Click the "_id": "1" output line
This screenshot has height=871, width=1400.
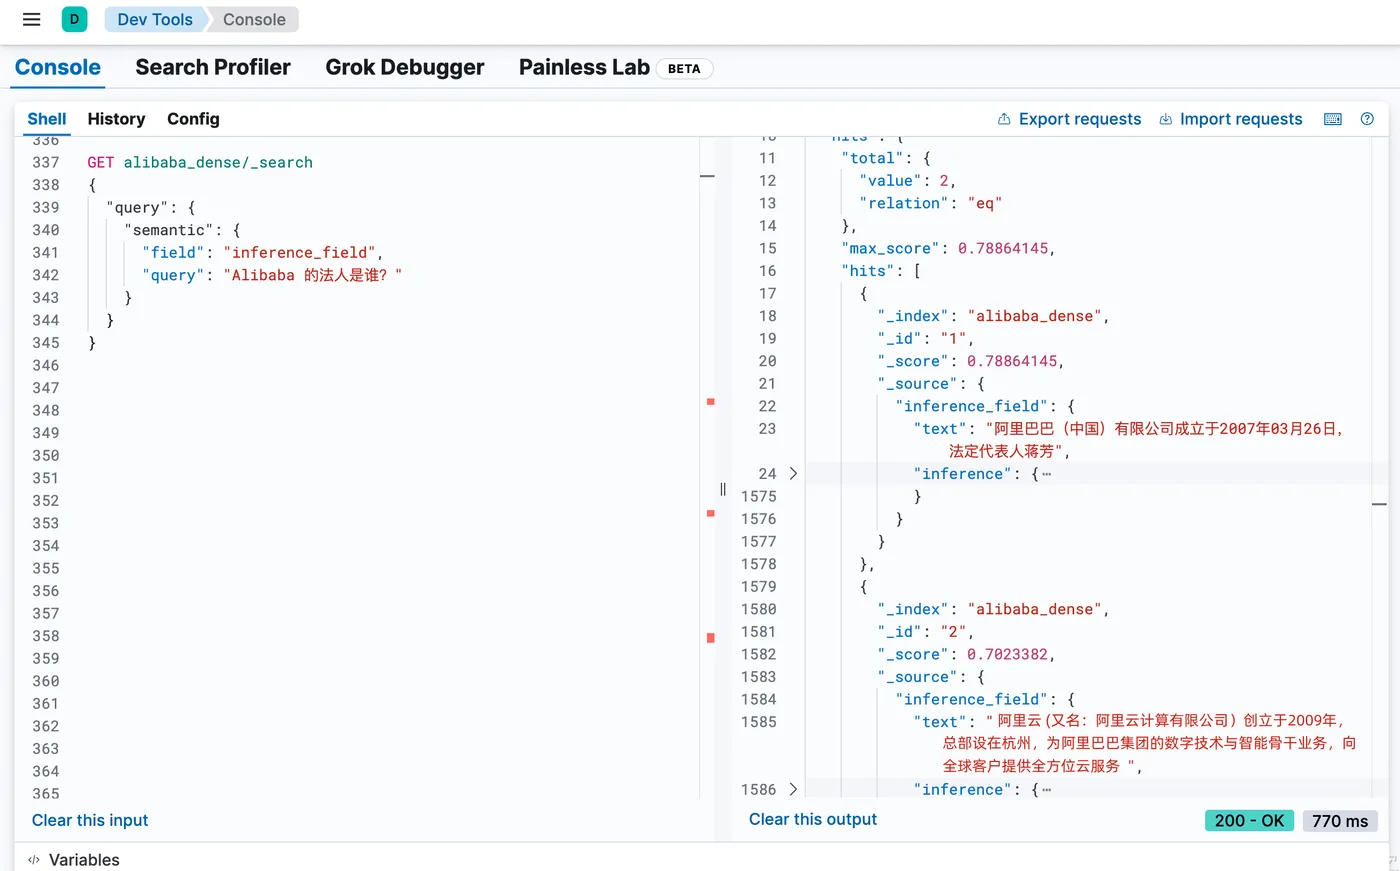[x=925, y=338]
